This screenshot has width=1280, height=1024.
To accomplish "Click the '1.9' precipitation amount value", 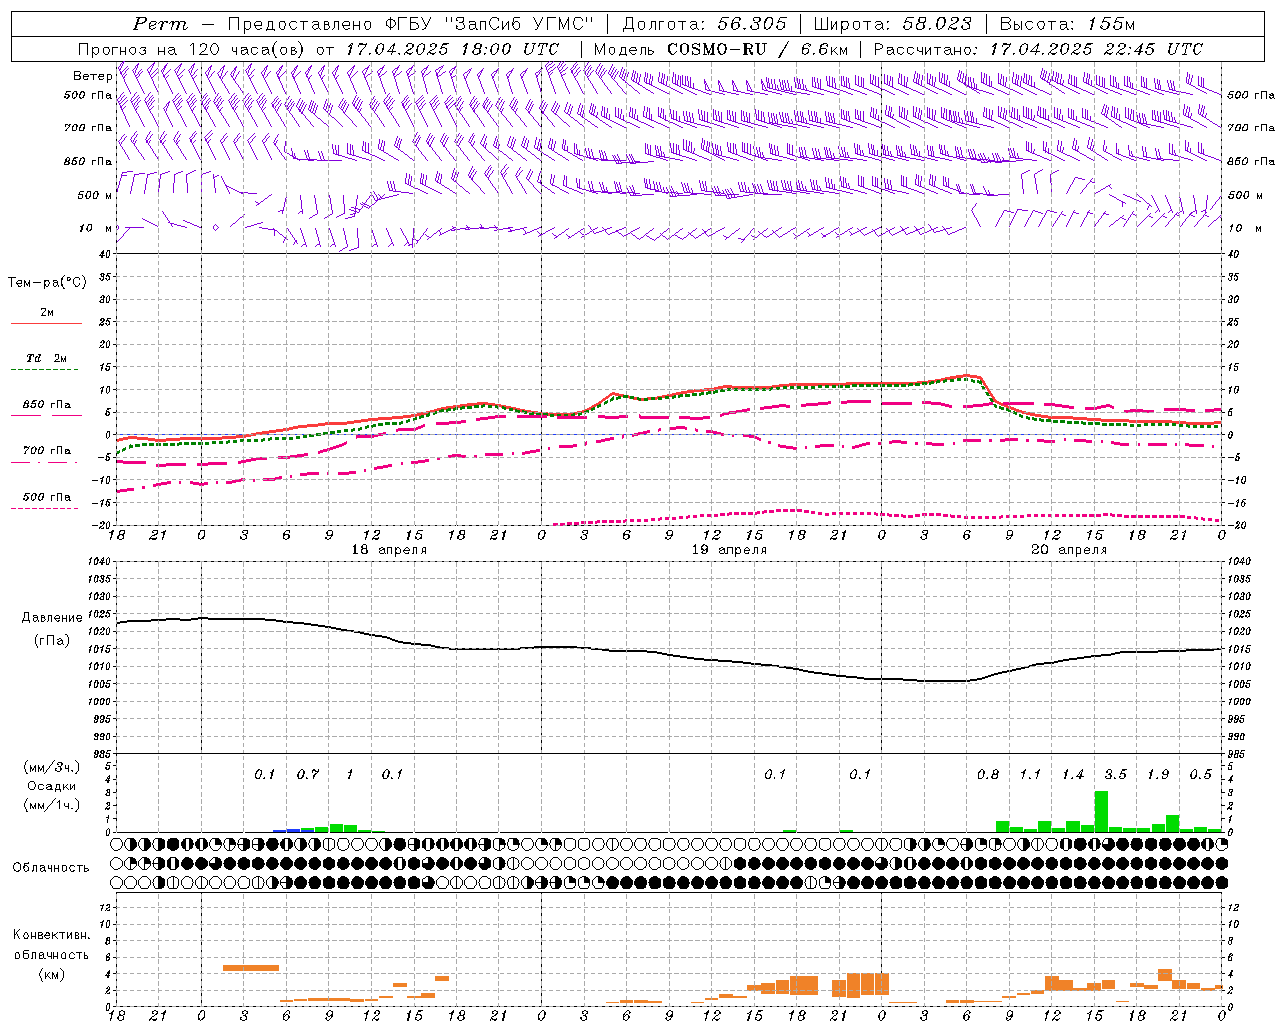I will pyautogui.click(x=1158, y=775).
